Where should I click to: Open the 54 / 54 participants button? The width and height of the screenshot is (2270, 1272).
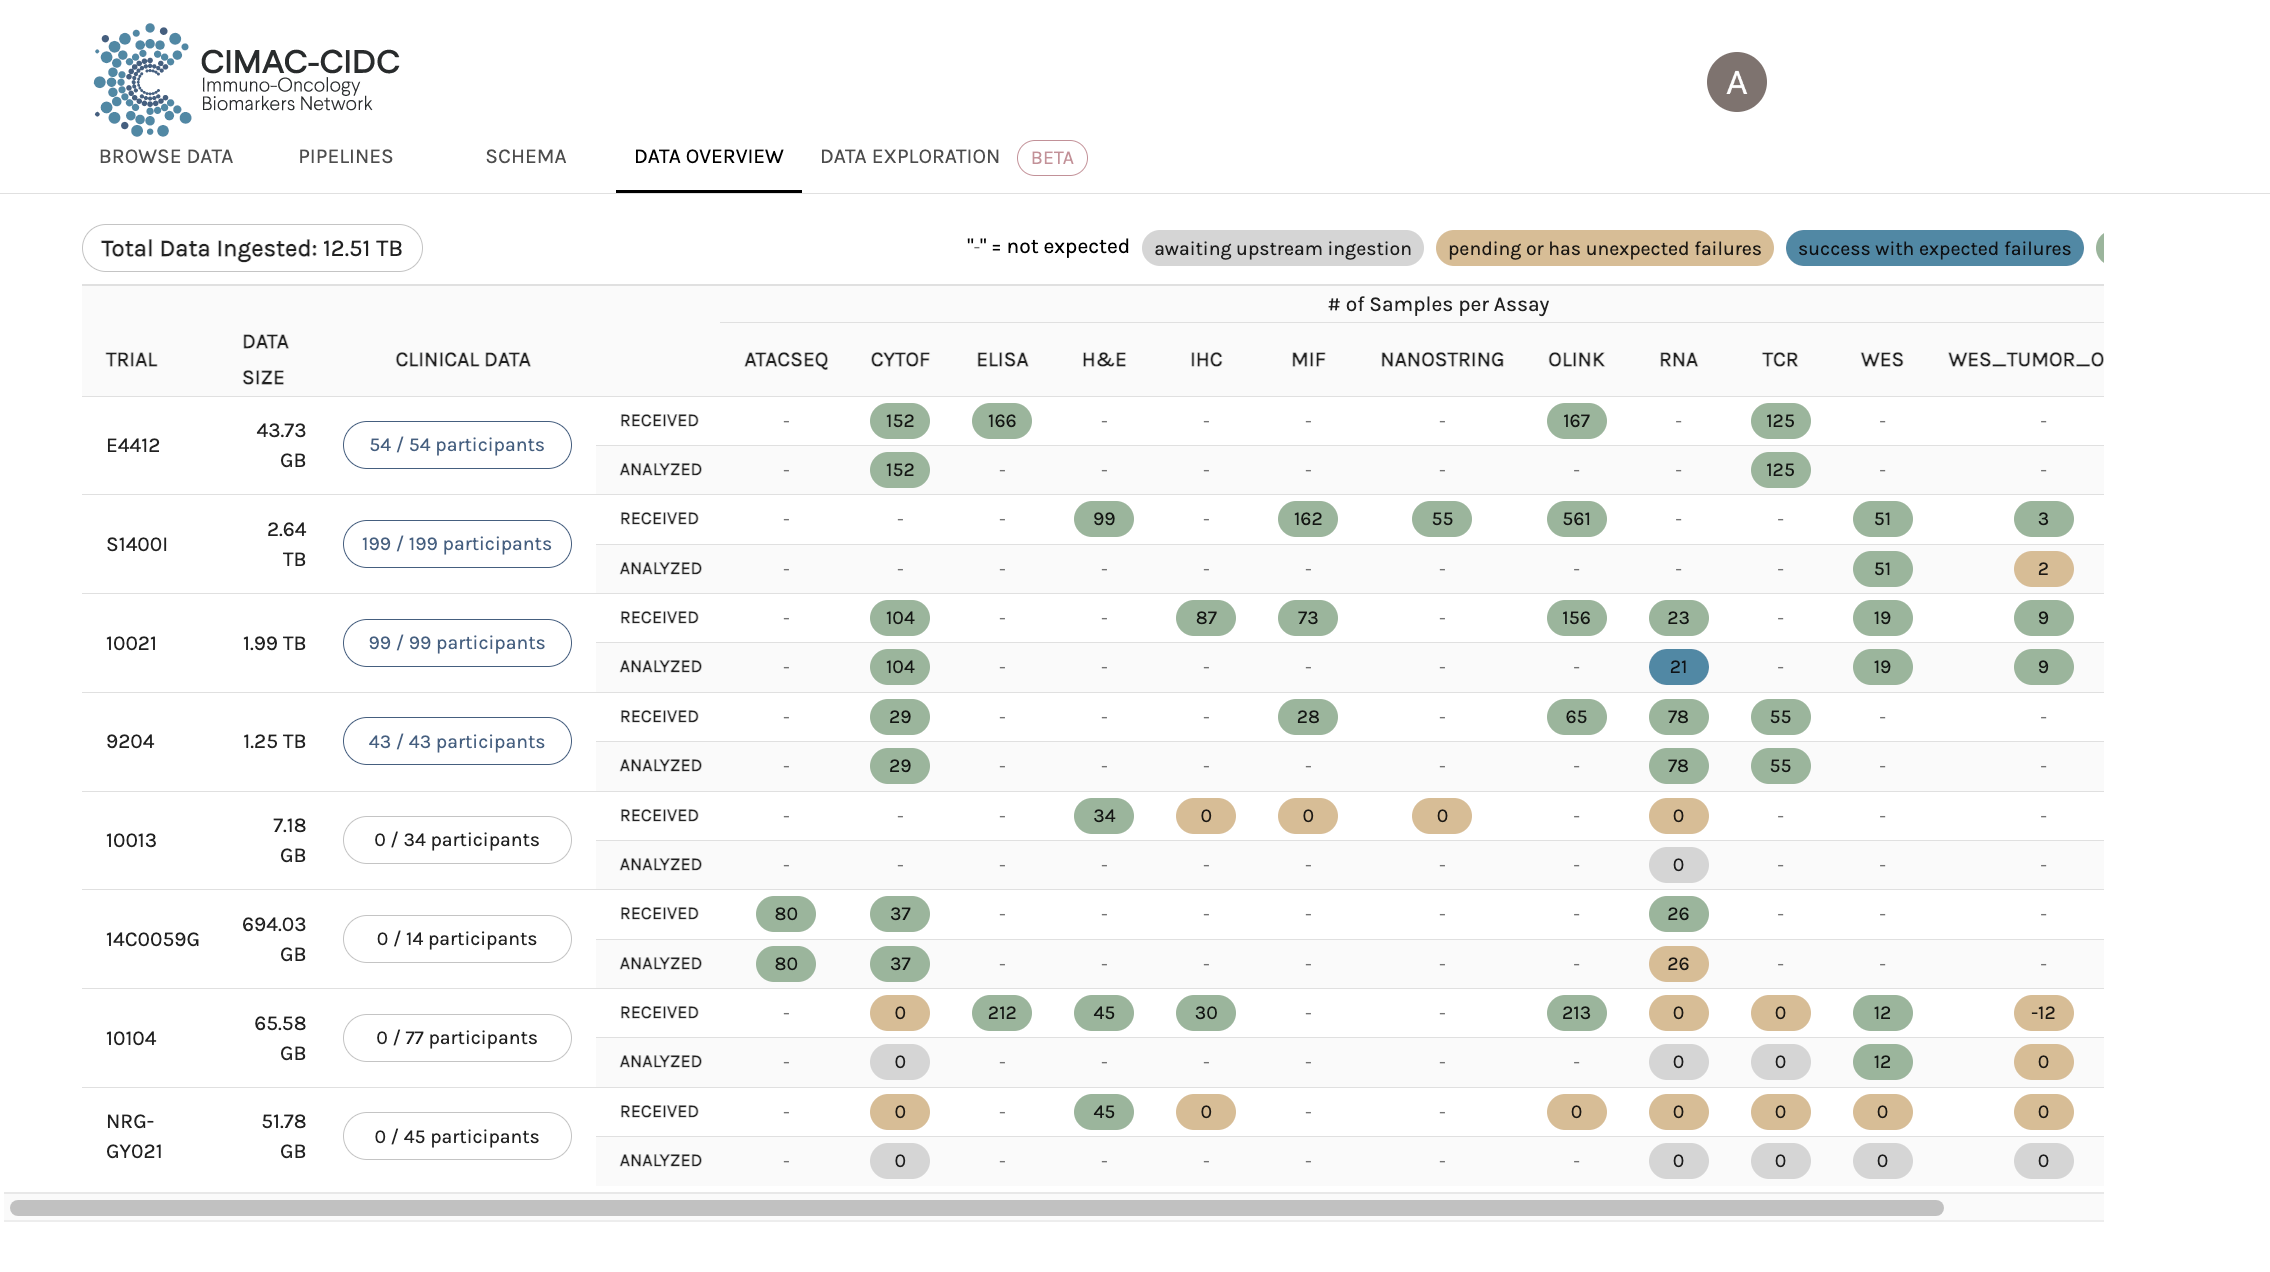pos(457,445)
